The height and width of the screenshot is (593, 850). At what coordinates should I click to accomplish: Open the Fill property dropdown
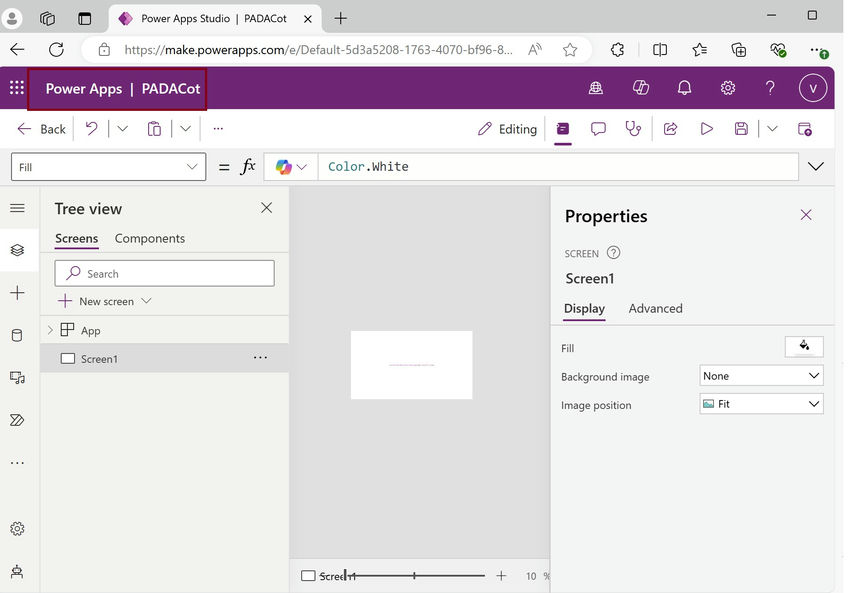click(x=108, y=167)
